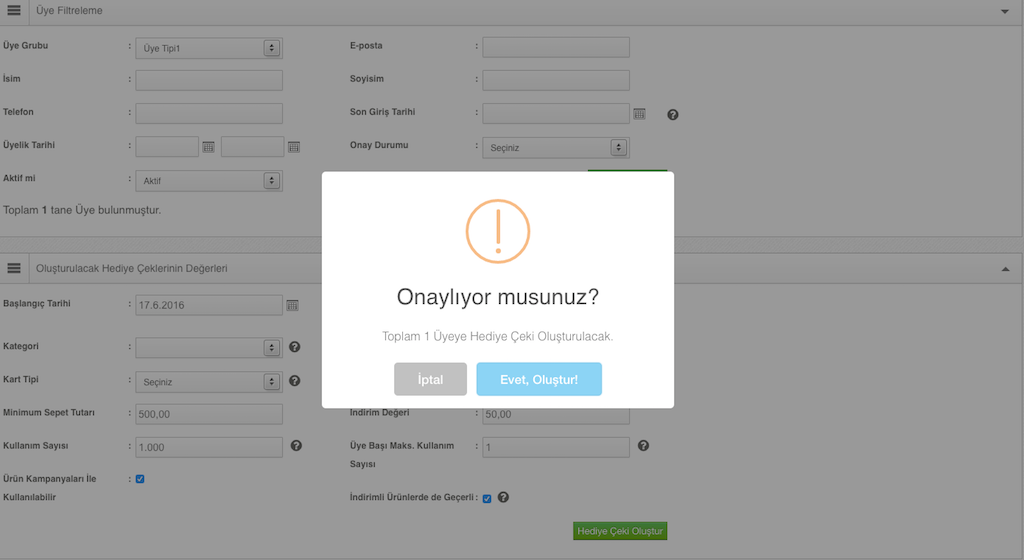
Task: Open calendar for Son Giriş Tarihi
Action: [x=639, y=114]
